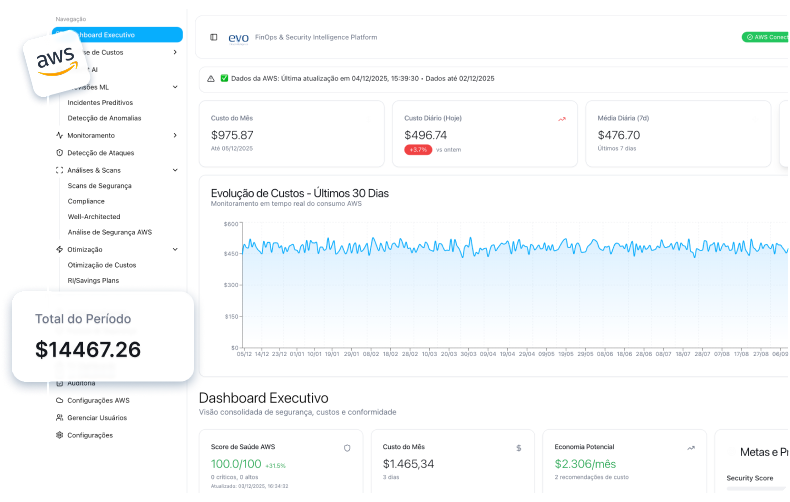790x502 pixels.
Task: Click the Configurações gear icon in sidebar
Action: coord(60,435)
